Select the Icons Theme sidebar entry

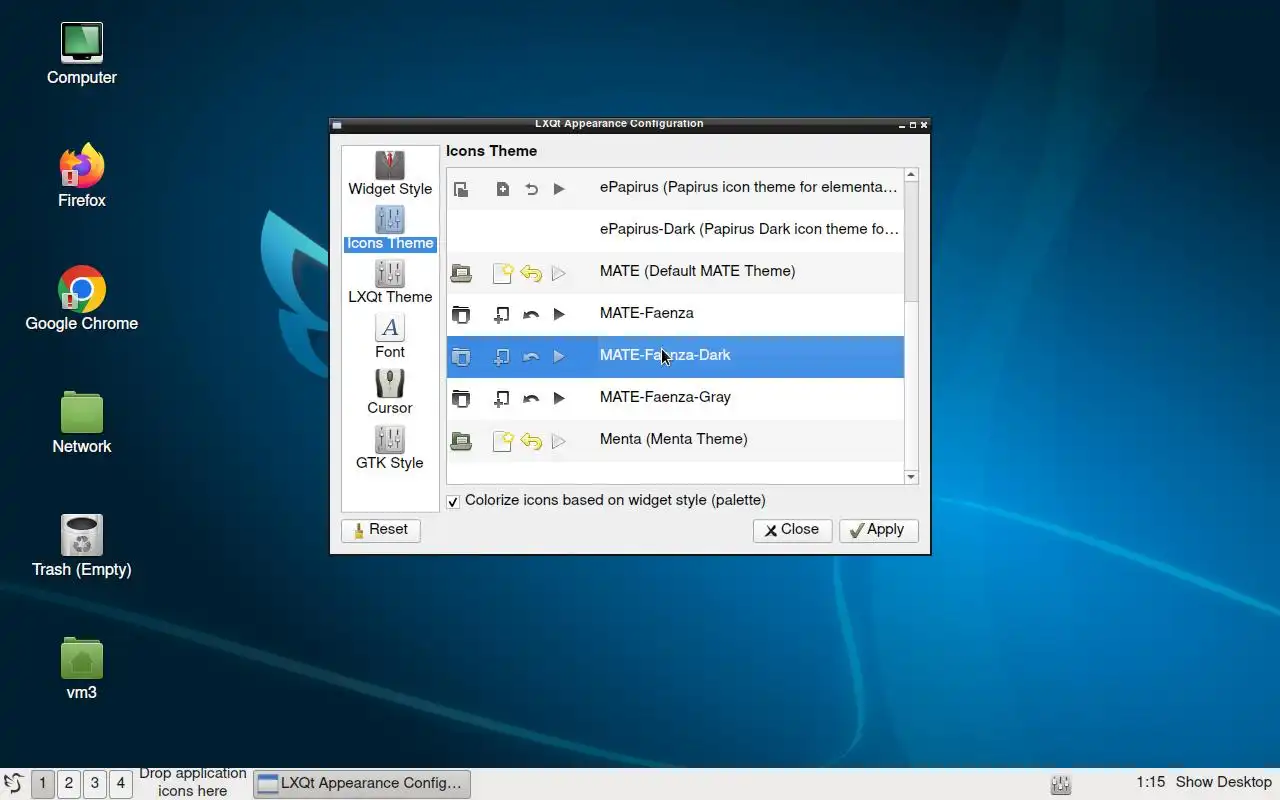tap(390, 229)
